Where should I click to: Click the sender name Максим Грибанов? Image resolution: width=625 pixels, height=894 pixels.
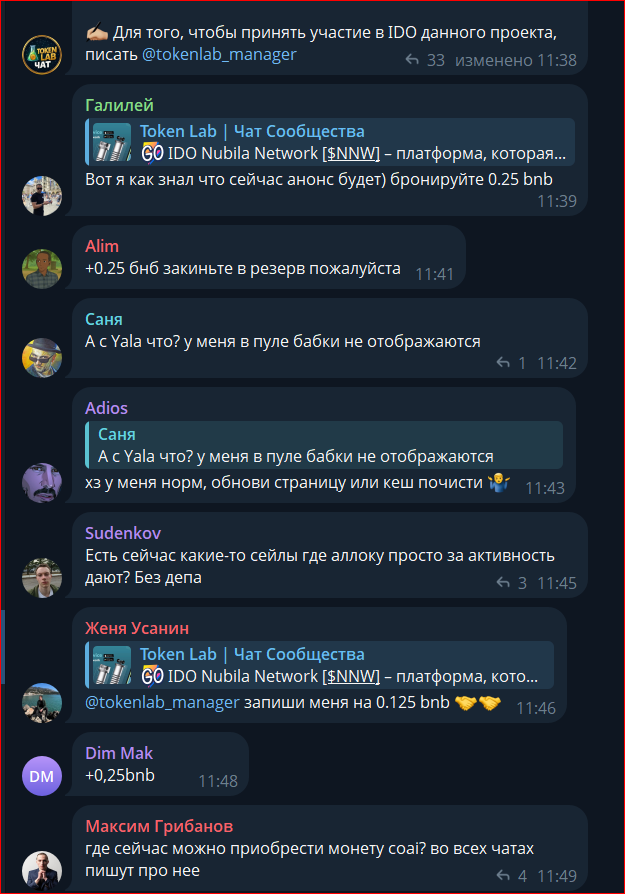click(x=159, y=826)
